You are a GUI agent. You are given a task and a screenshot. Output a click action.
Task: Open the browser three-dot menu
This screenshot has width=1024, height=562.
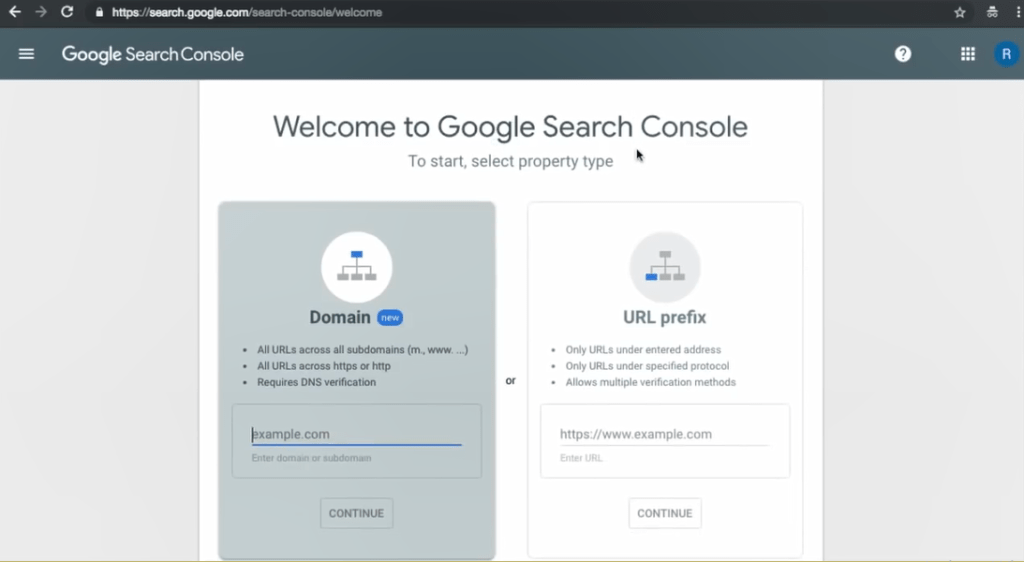click(1019, 12)
